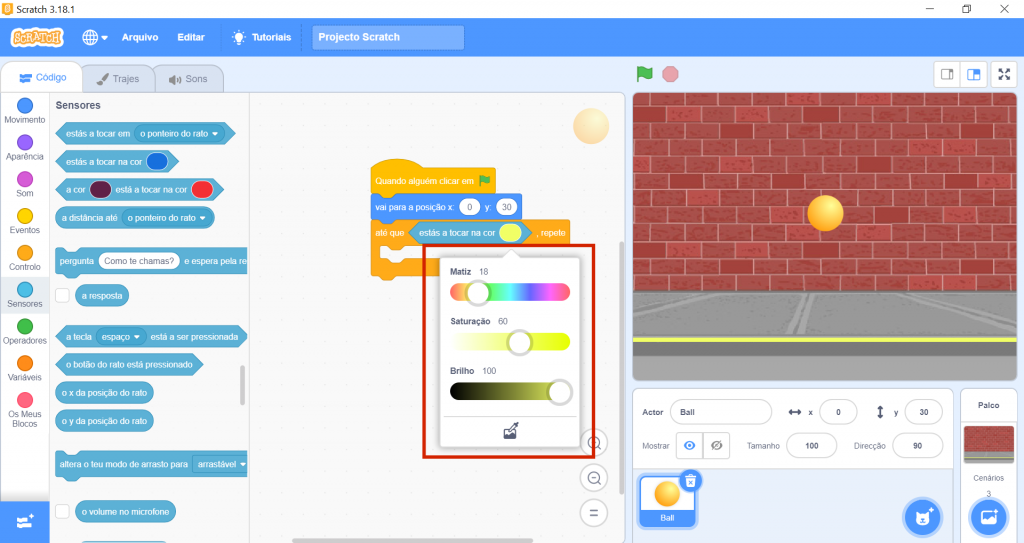Click the Brilho slider handle
This screenshot has height=543, width=1024.
[559, 392]
